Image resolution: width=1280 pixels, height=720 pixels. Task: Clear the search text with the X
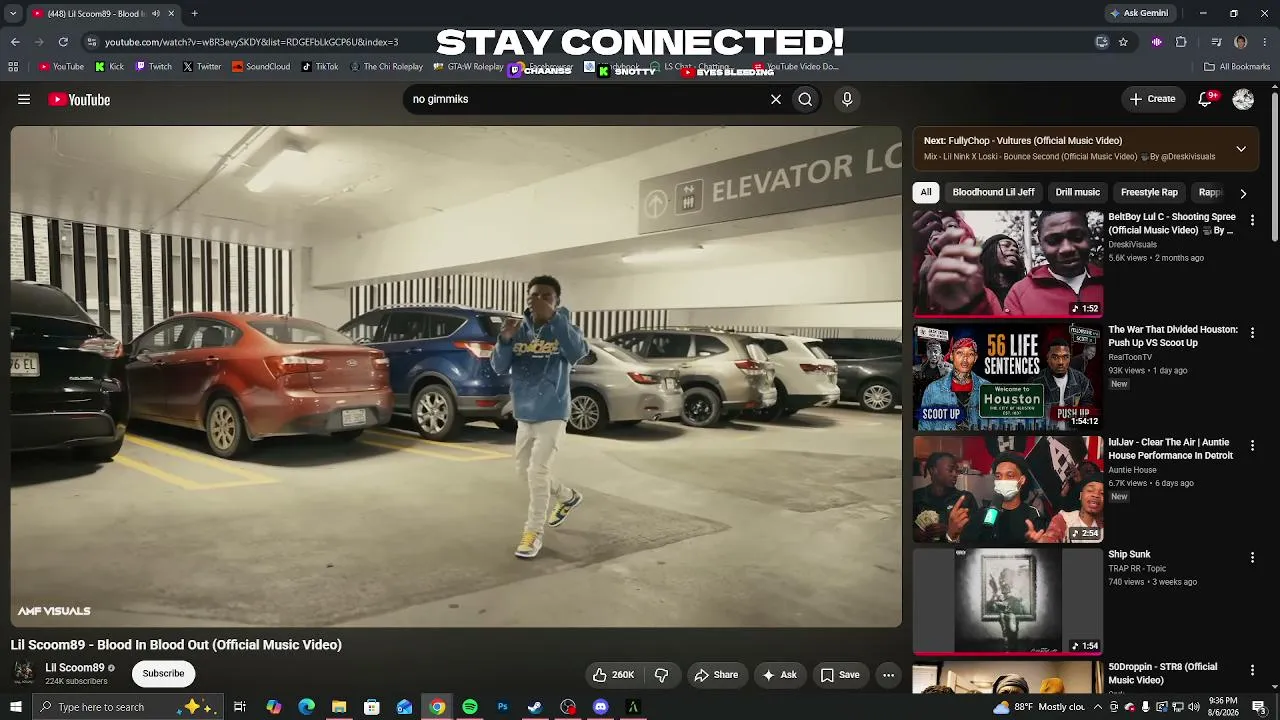(x=775, y=99)
